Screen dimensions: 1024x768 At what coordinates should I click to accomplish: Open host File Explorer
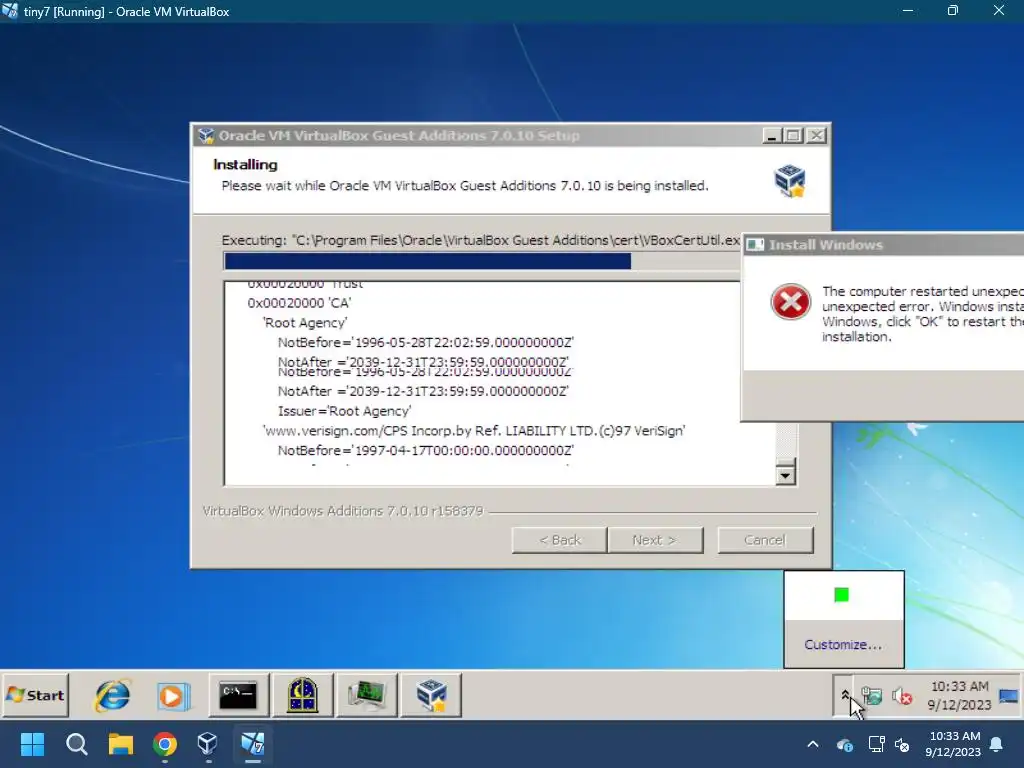tap(121, 744)
